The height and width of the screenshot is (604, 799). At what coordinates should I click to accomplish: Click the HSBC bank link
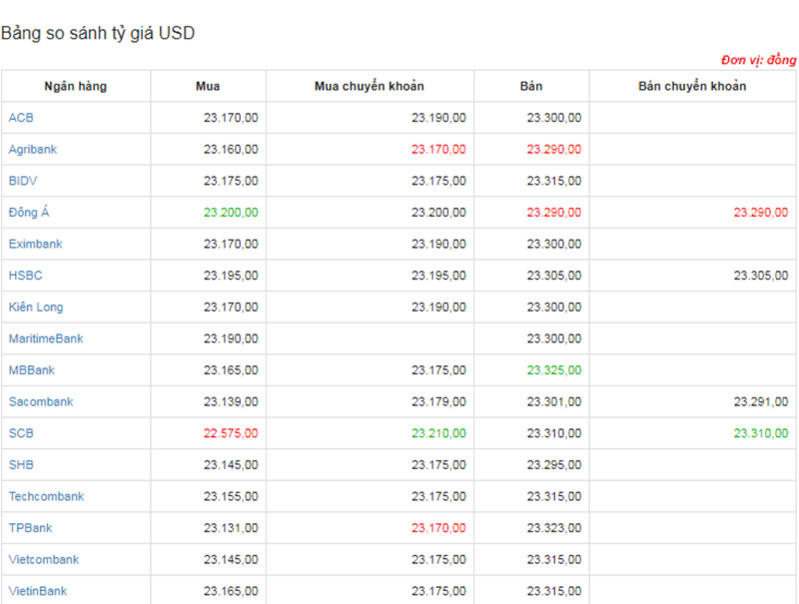[x=25, y=276]
